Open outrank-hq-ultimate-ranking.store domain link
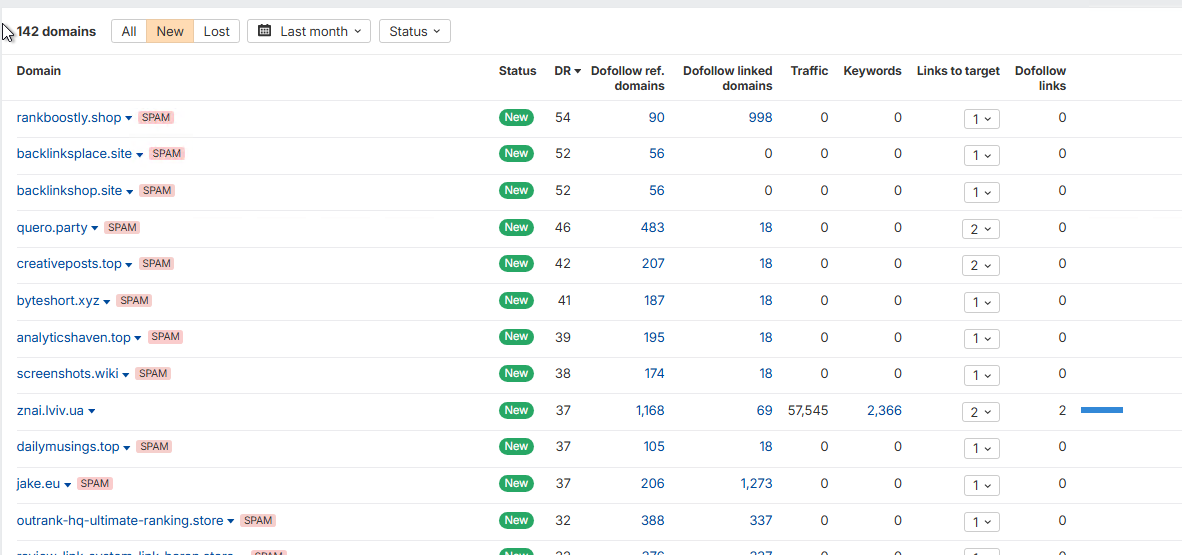The image size is (1182, 556). 120,521
